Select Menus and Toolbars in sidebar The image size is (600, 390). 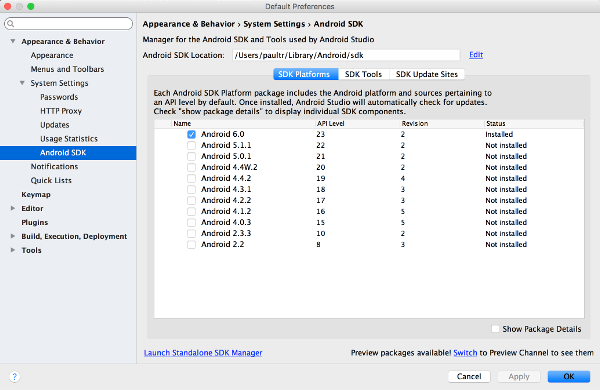click(x=67, y=69)
